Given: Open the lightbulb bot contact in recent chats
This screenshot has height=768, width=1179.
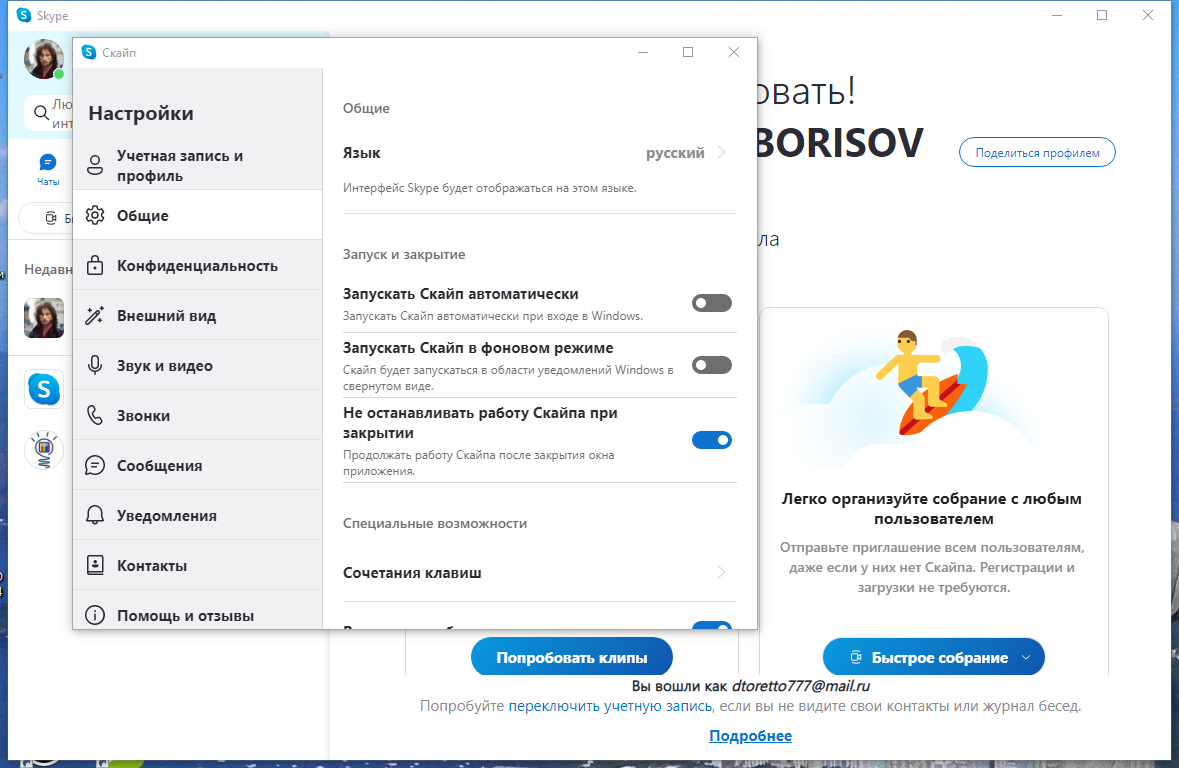Looking at the screenshot, I should point(44,450).
